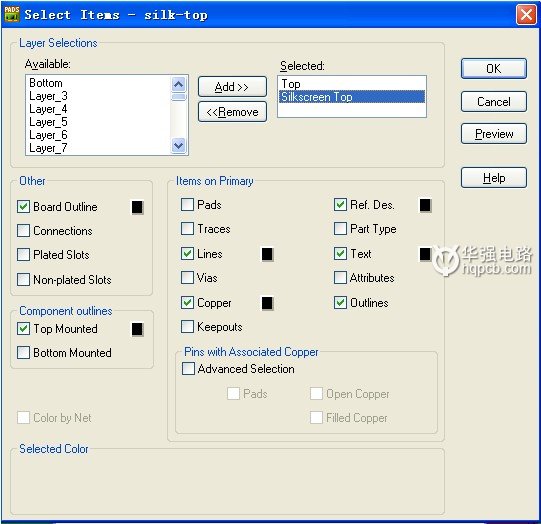Click the Ref. Des. color swatch

pos(425,205)
